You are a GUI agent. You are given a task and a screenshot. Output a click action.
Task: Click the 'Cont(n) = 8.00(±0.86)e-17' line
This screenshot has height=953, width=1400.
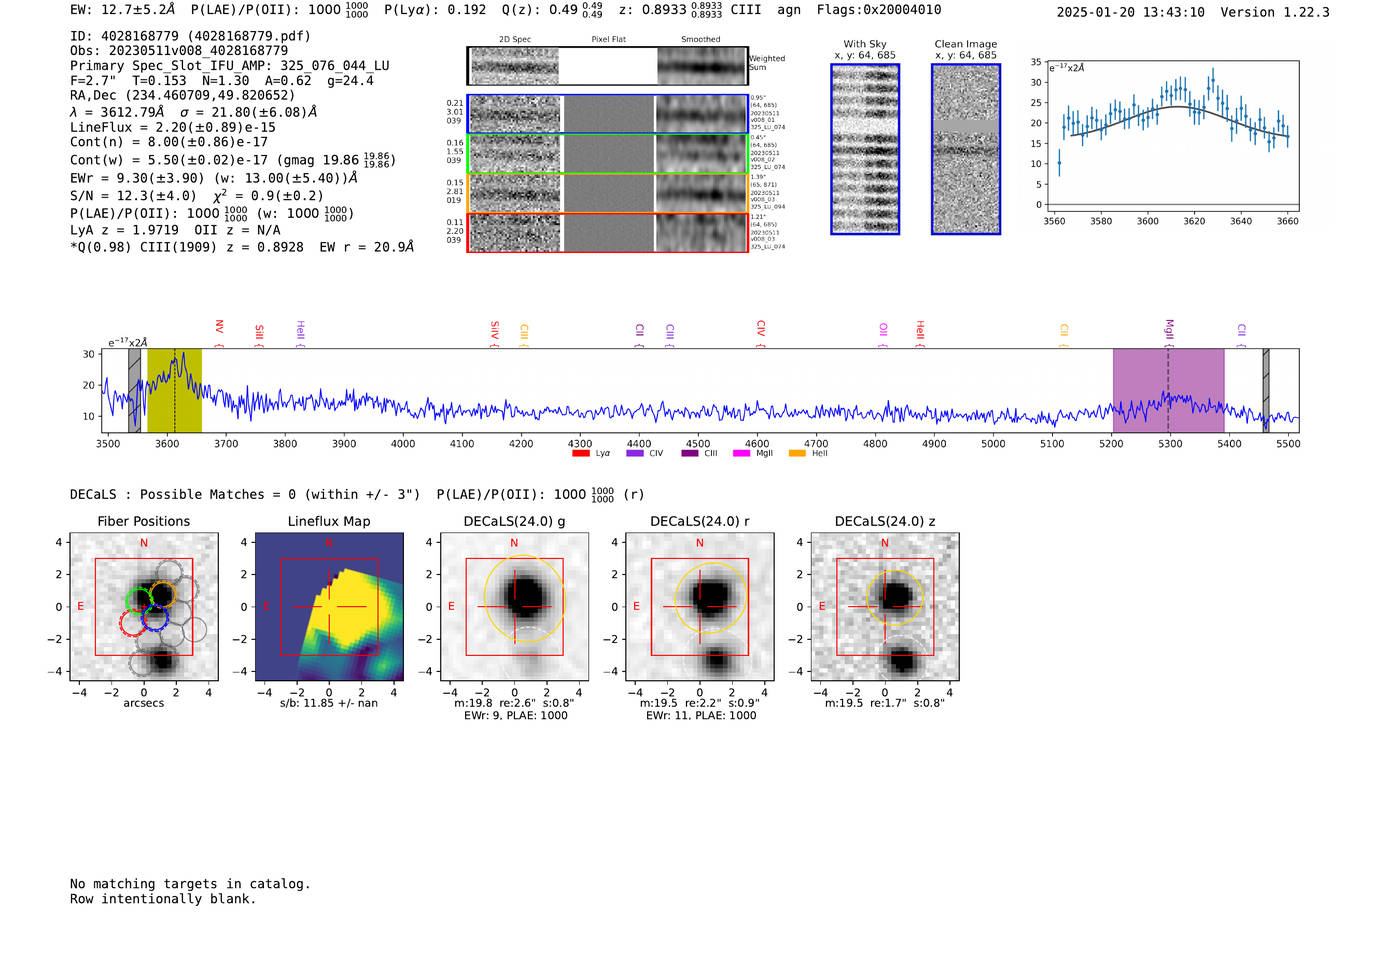pos(169,143)
